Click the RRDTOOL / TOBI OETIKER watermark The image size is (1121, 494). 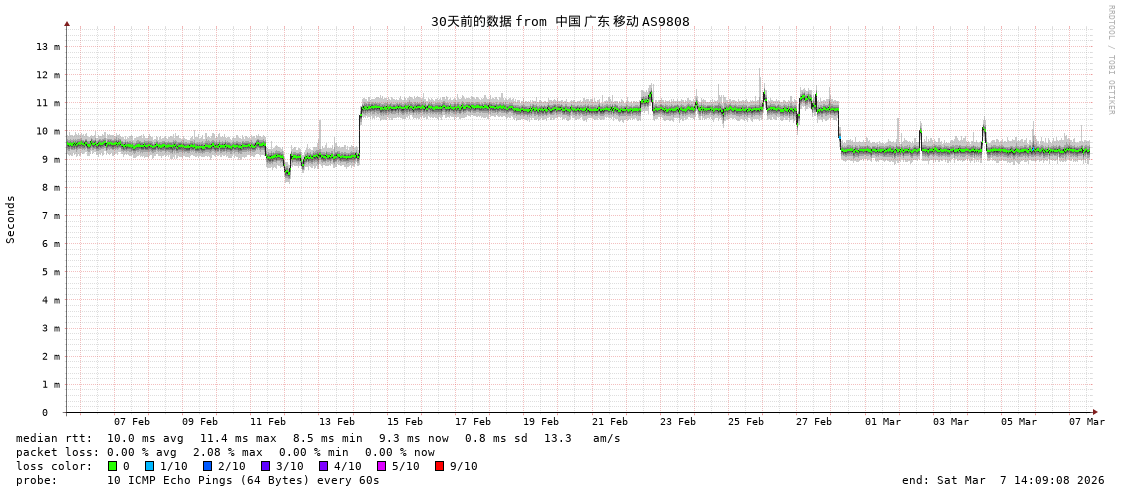click(x=1110, y=60)
